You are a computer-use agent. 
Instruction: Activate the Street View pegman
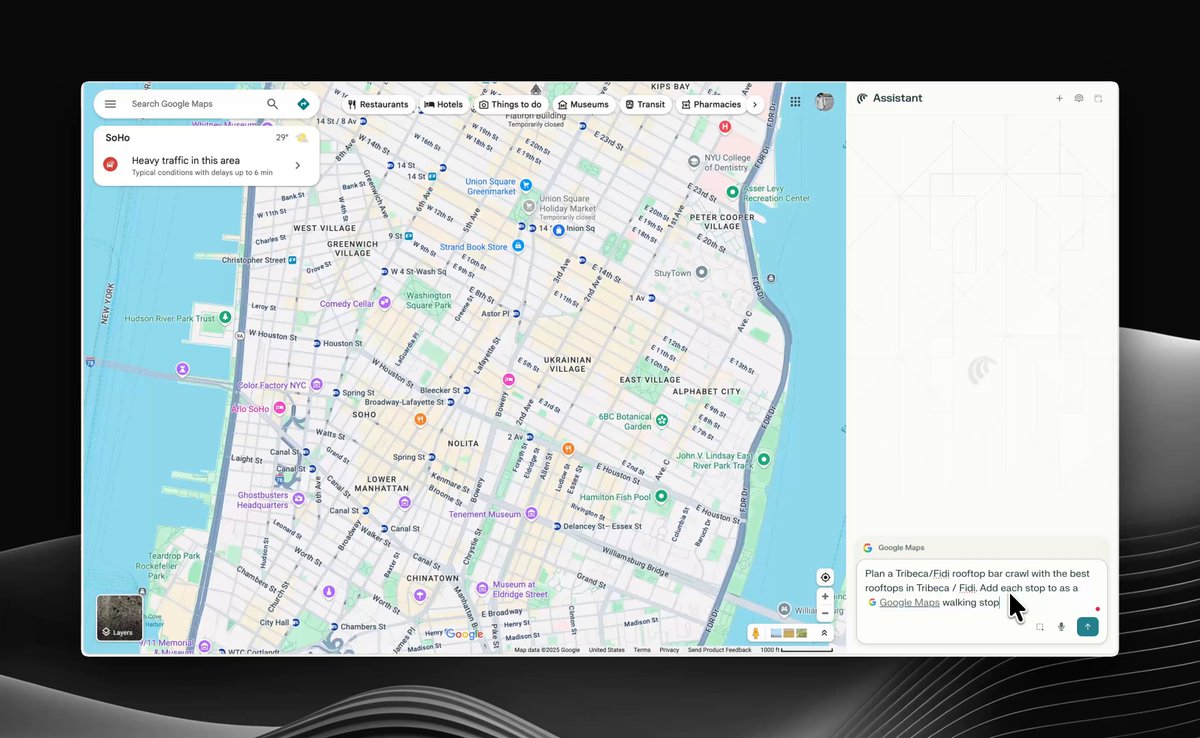click(x=756, y=633)
